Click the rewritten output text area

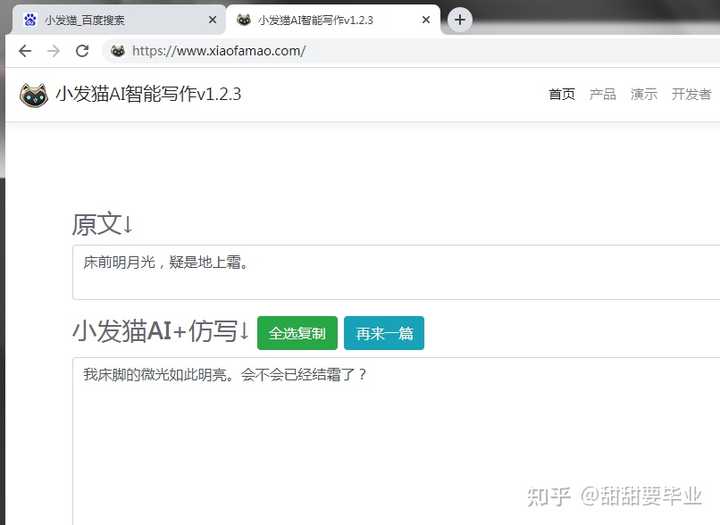[x=396, y=441]
